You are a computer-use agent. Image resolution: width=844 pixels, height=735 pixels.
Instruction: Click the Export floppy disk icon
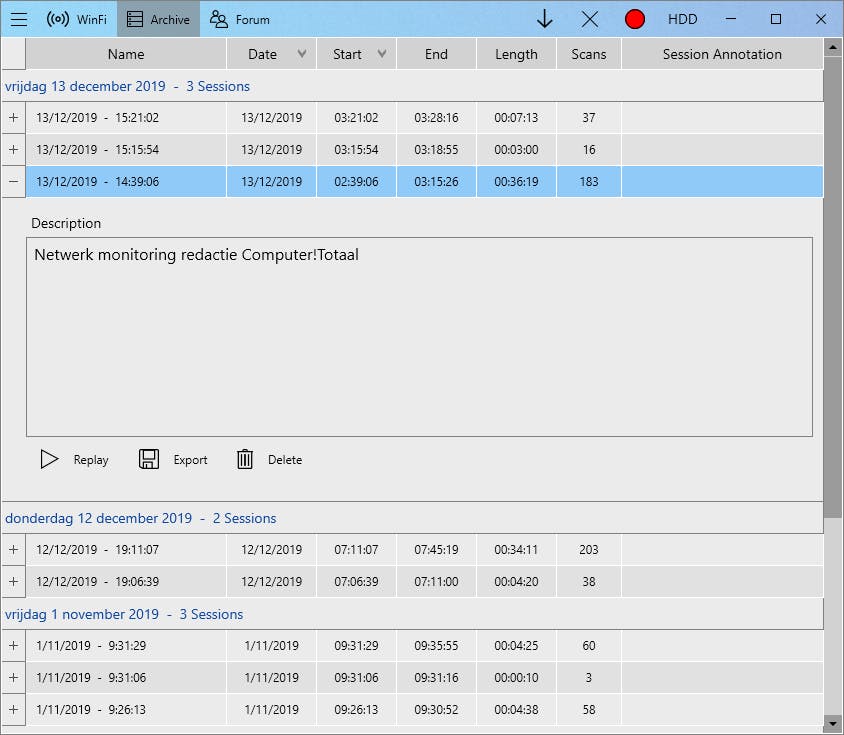tap(149, 460)
